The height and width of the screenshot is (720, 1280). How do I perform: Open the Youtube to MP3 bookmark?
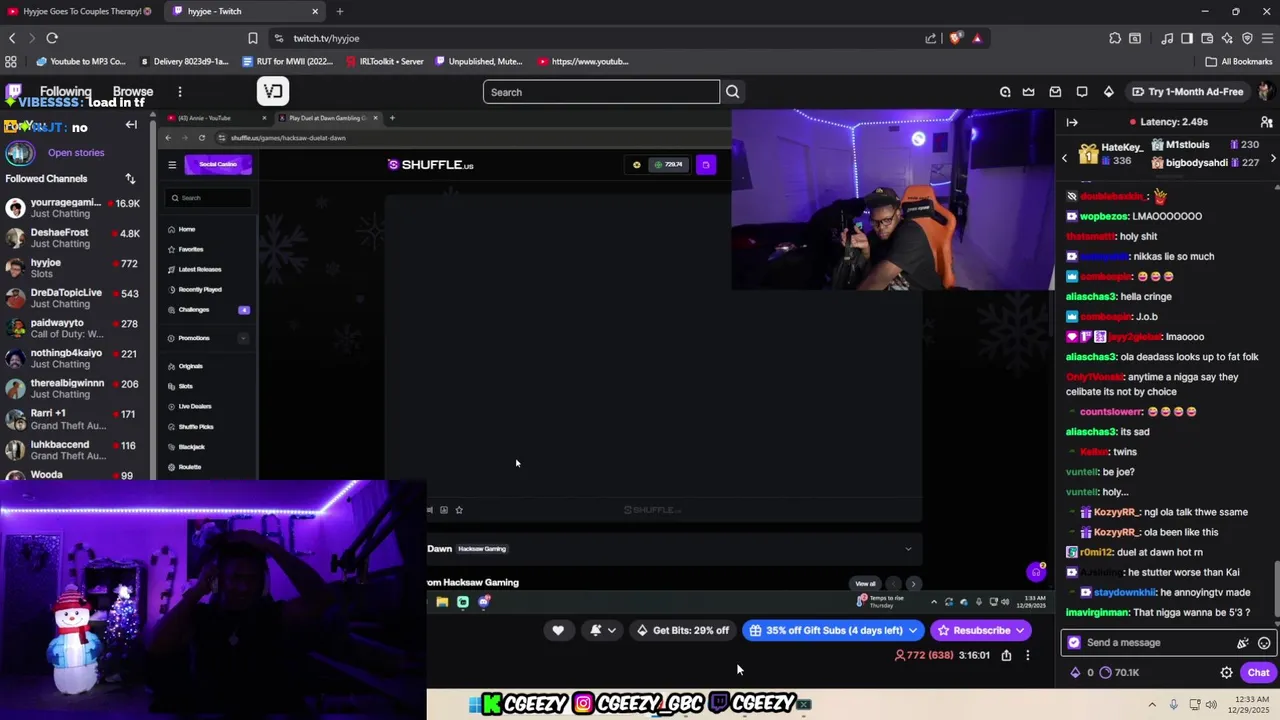[x=80, y=61]
